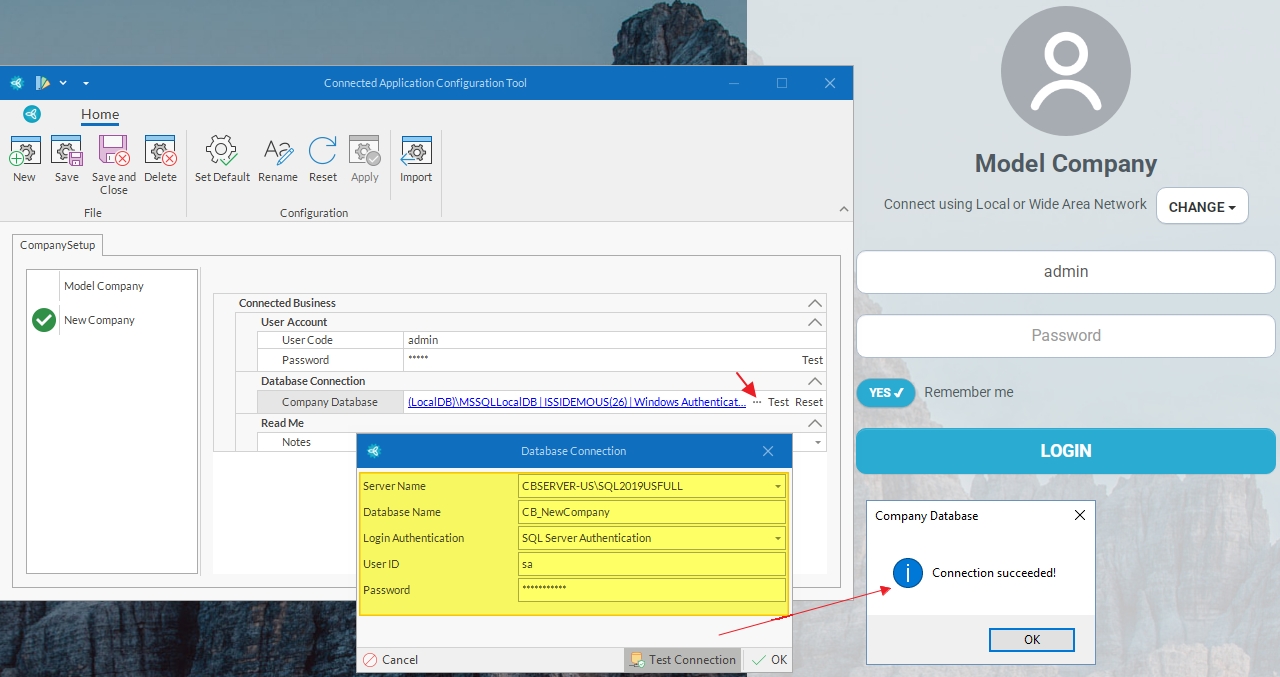Image resolution: width=1280 pixels, height=677 pixels.
Task: Open the Login Authentication dropdown
Action: 777,539
